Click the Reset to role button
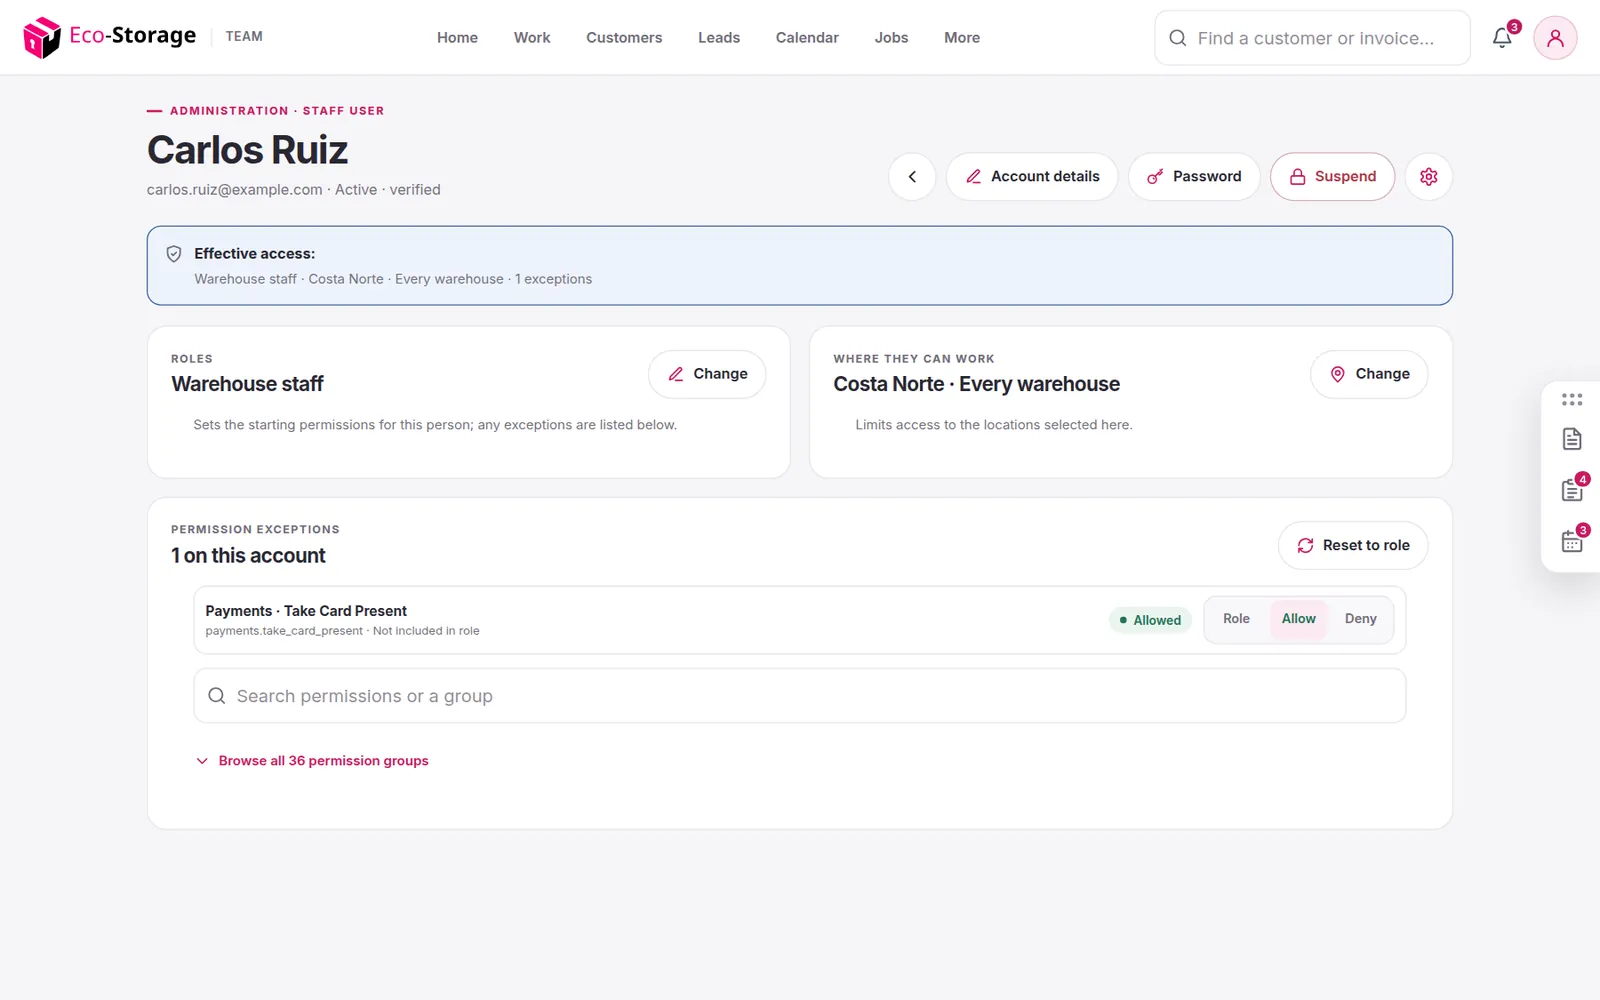The image size is (1600, 1000). (x=1353, y=546)
